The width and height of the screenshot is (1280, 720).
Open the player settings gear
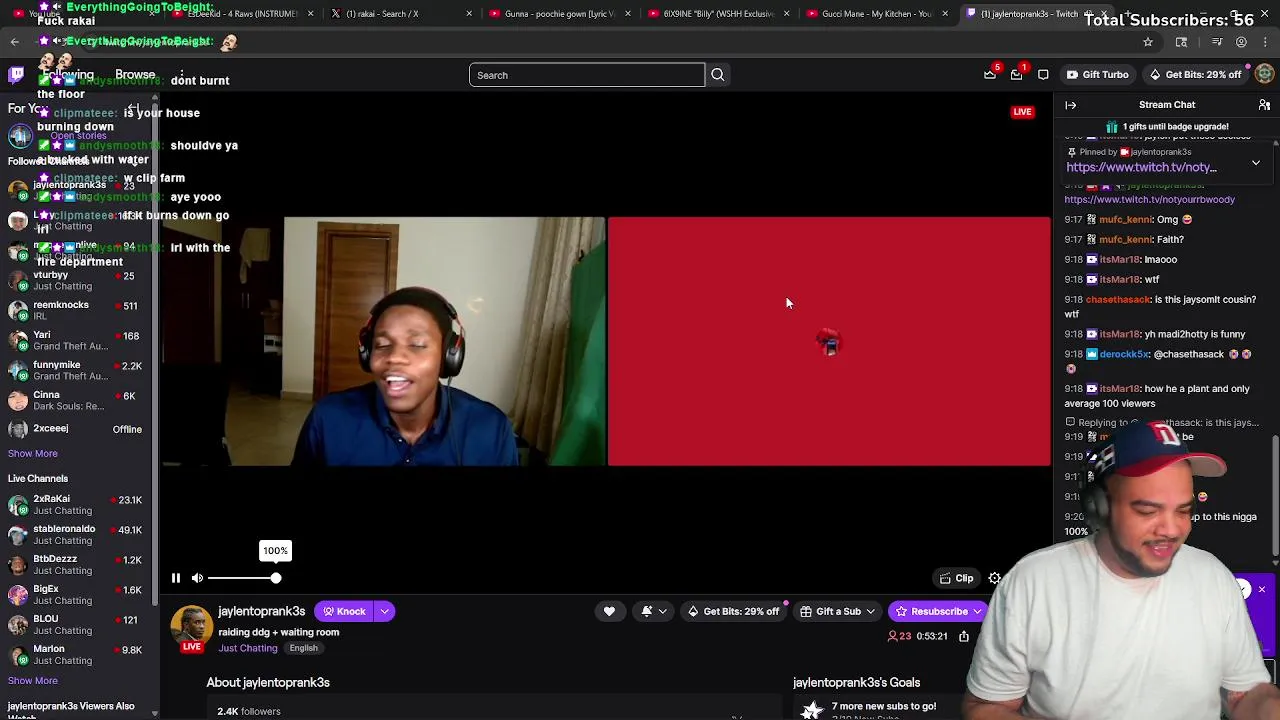click(995, 578)
